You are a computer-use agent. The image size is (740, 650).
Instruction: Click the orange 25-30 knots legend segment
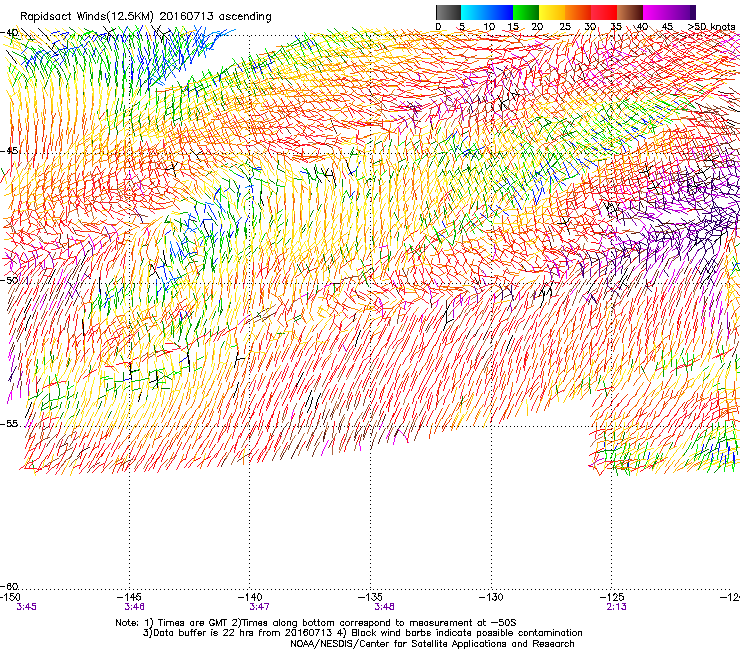click(x=578, y=12)
